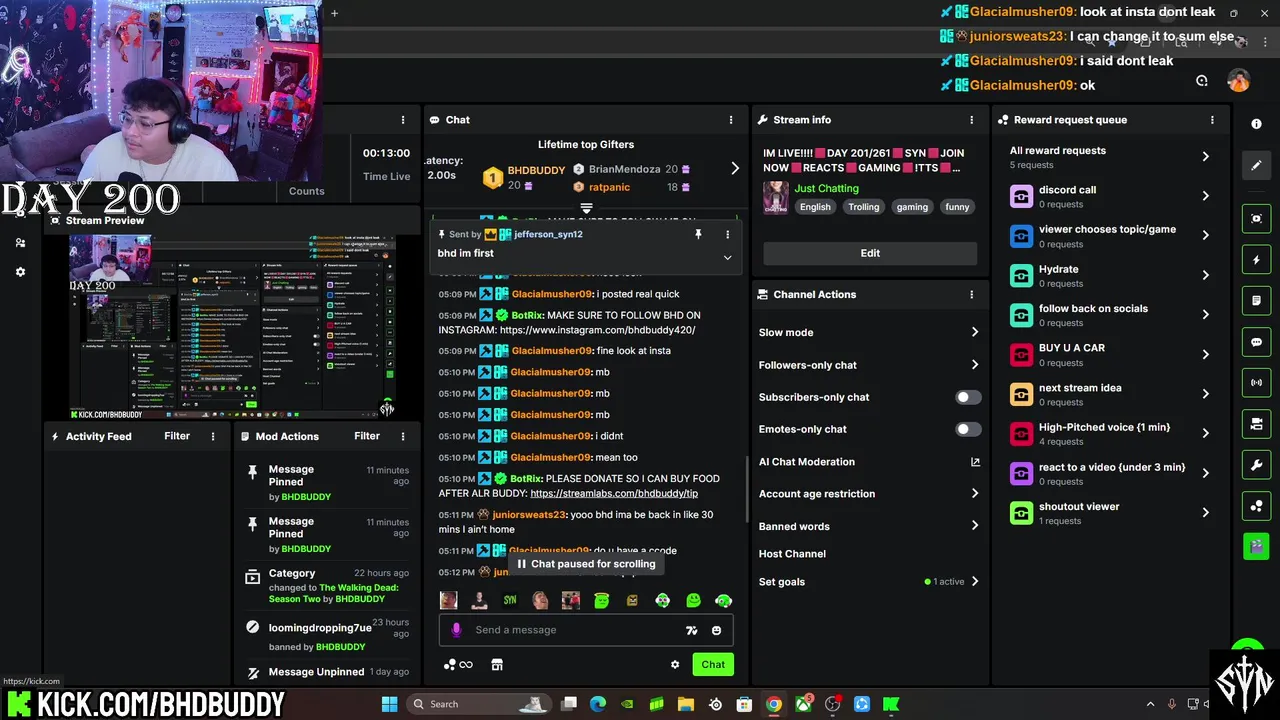Click the gaming tag in Stream info
The image size is (1280, 720).
coord(912,207)
